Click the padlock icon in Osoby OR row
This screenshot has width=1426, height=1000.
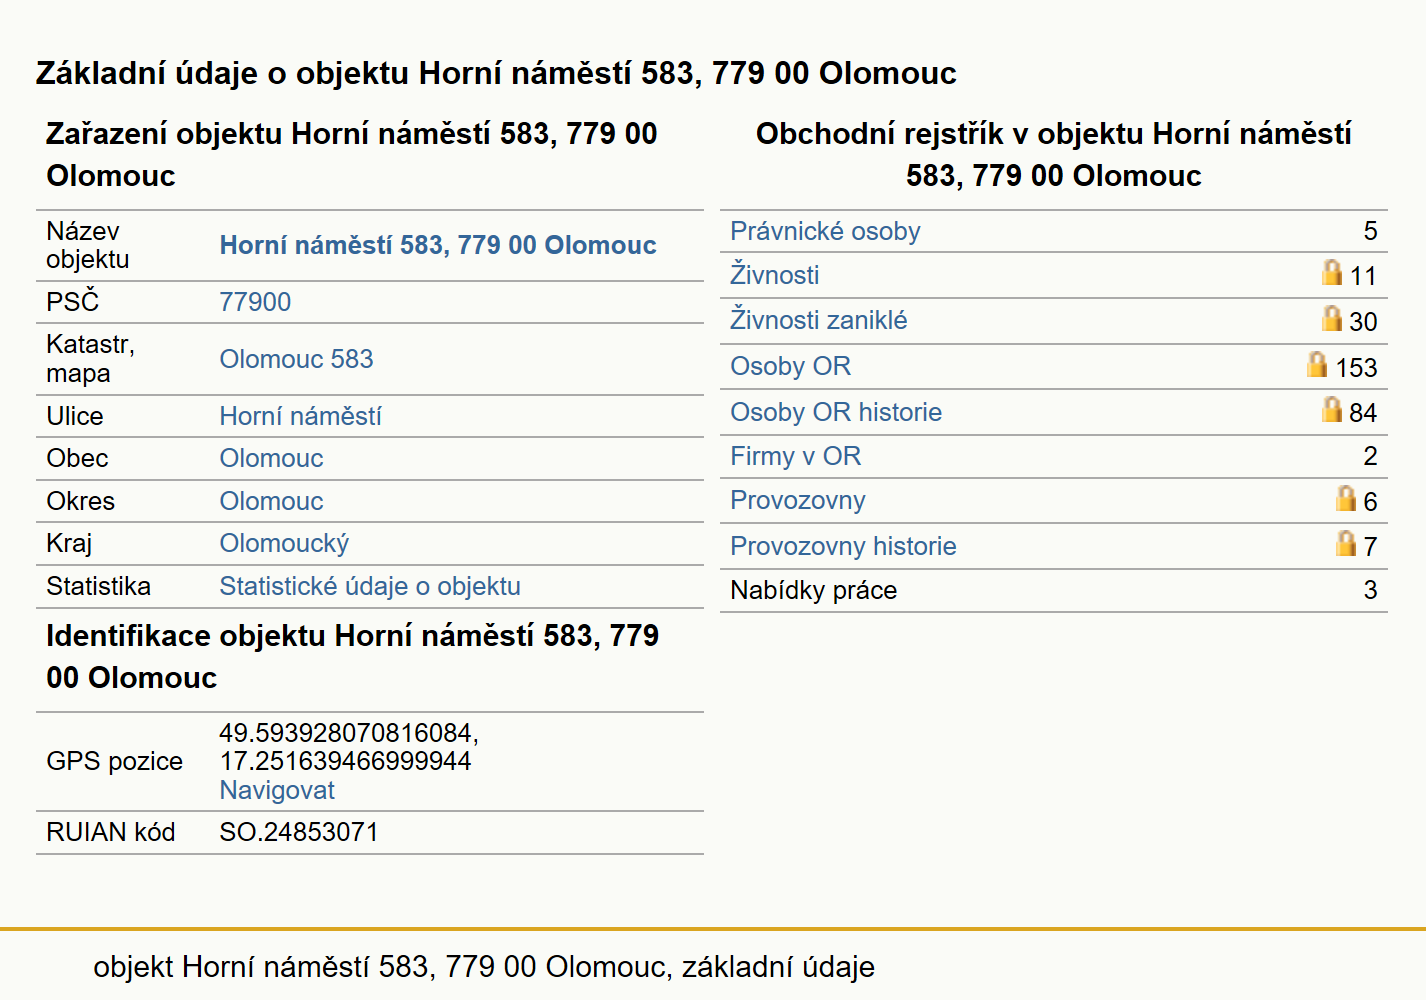(1317, 364)
